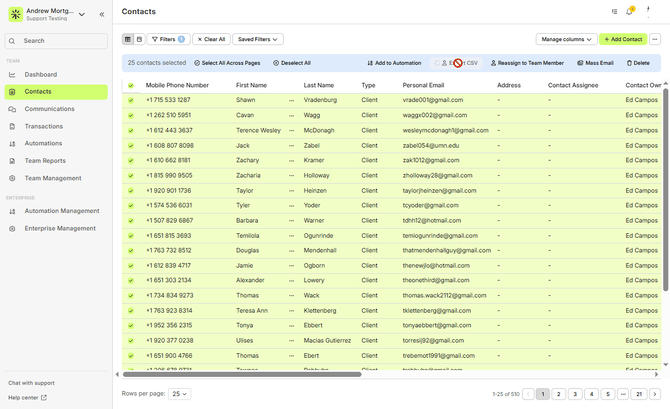Open notifications bell icon

click(x=629, y=12)
